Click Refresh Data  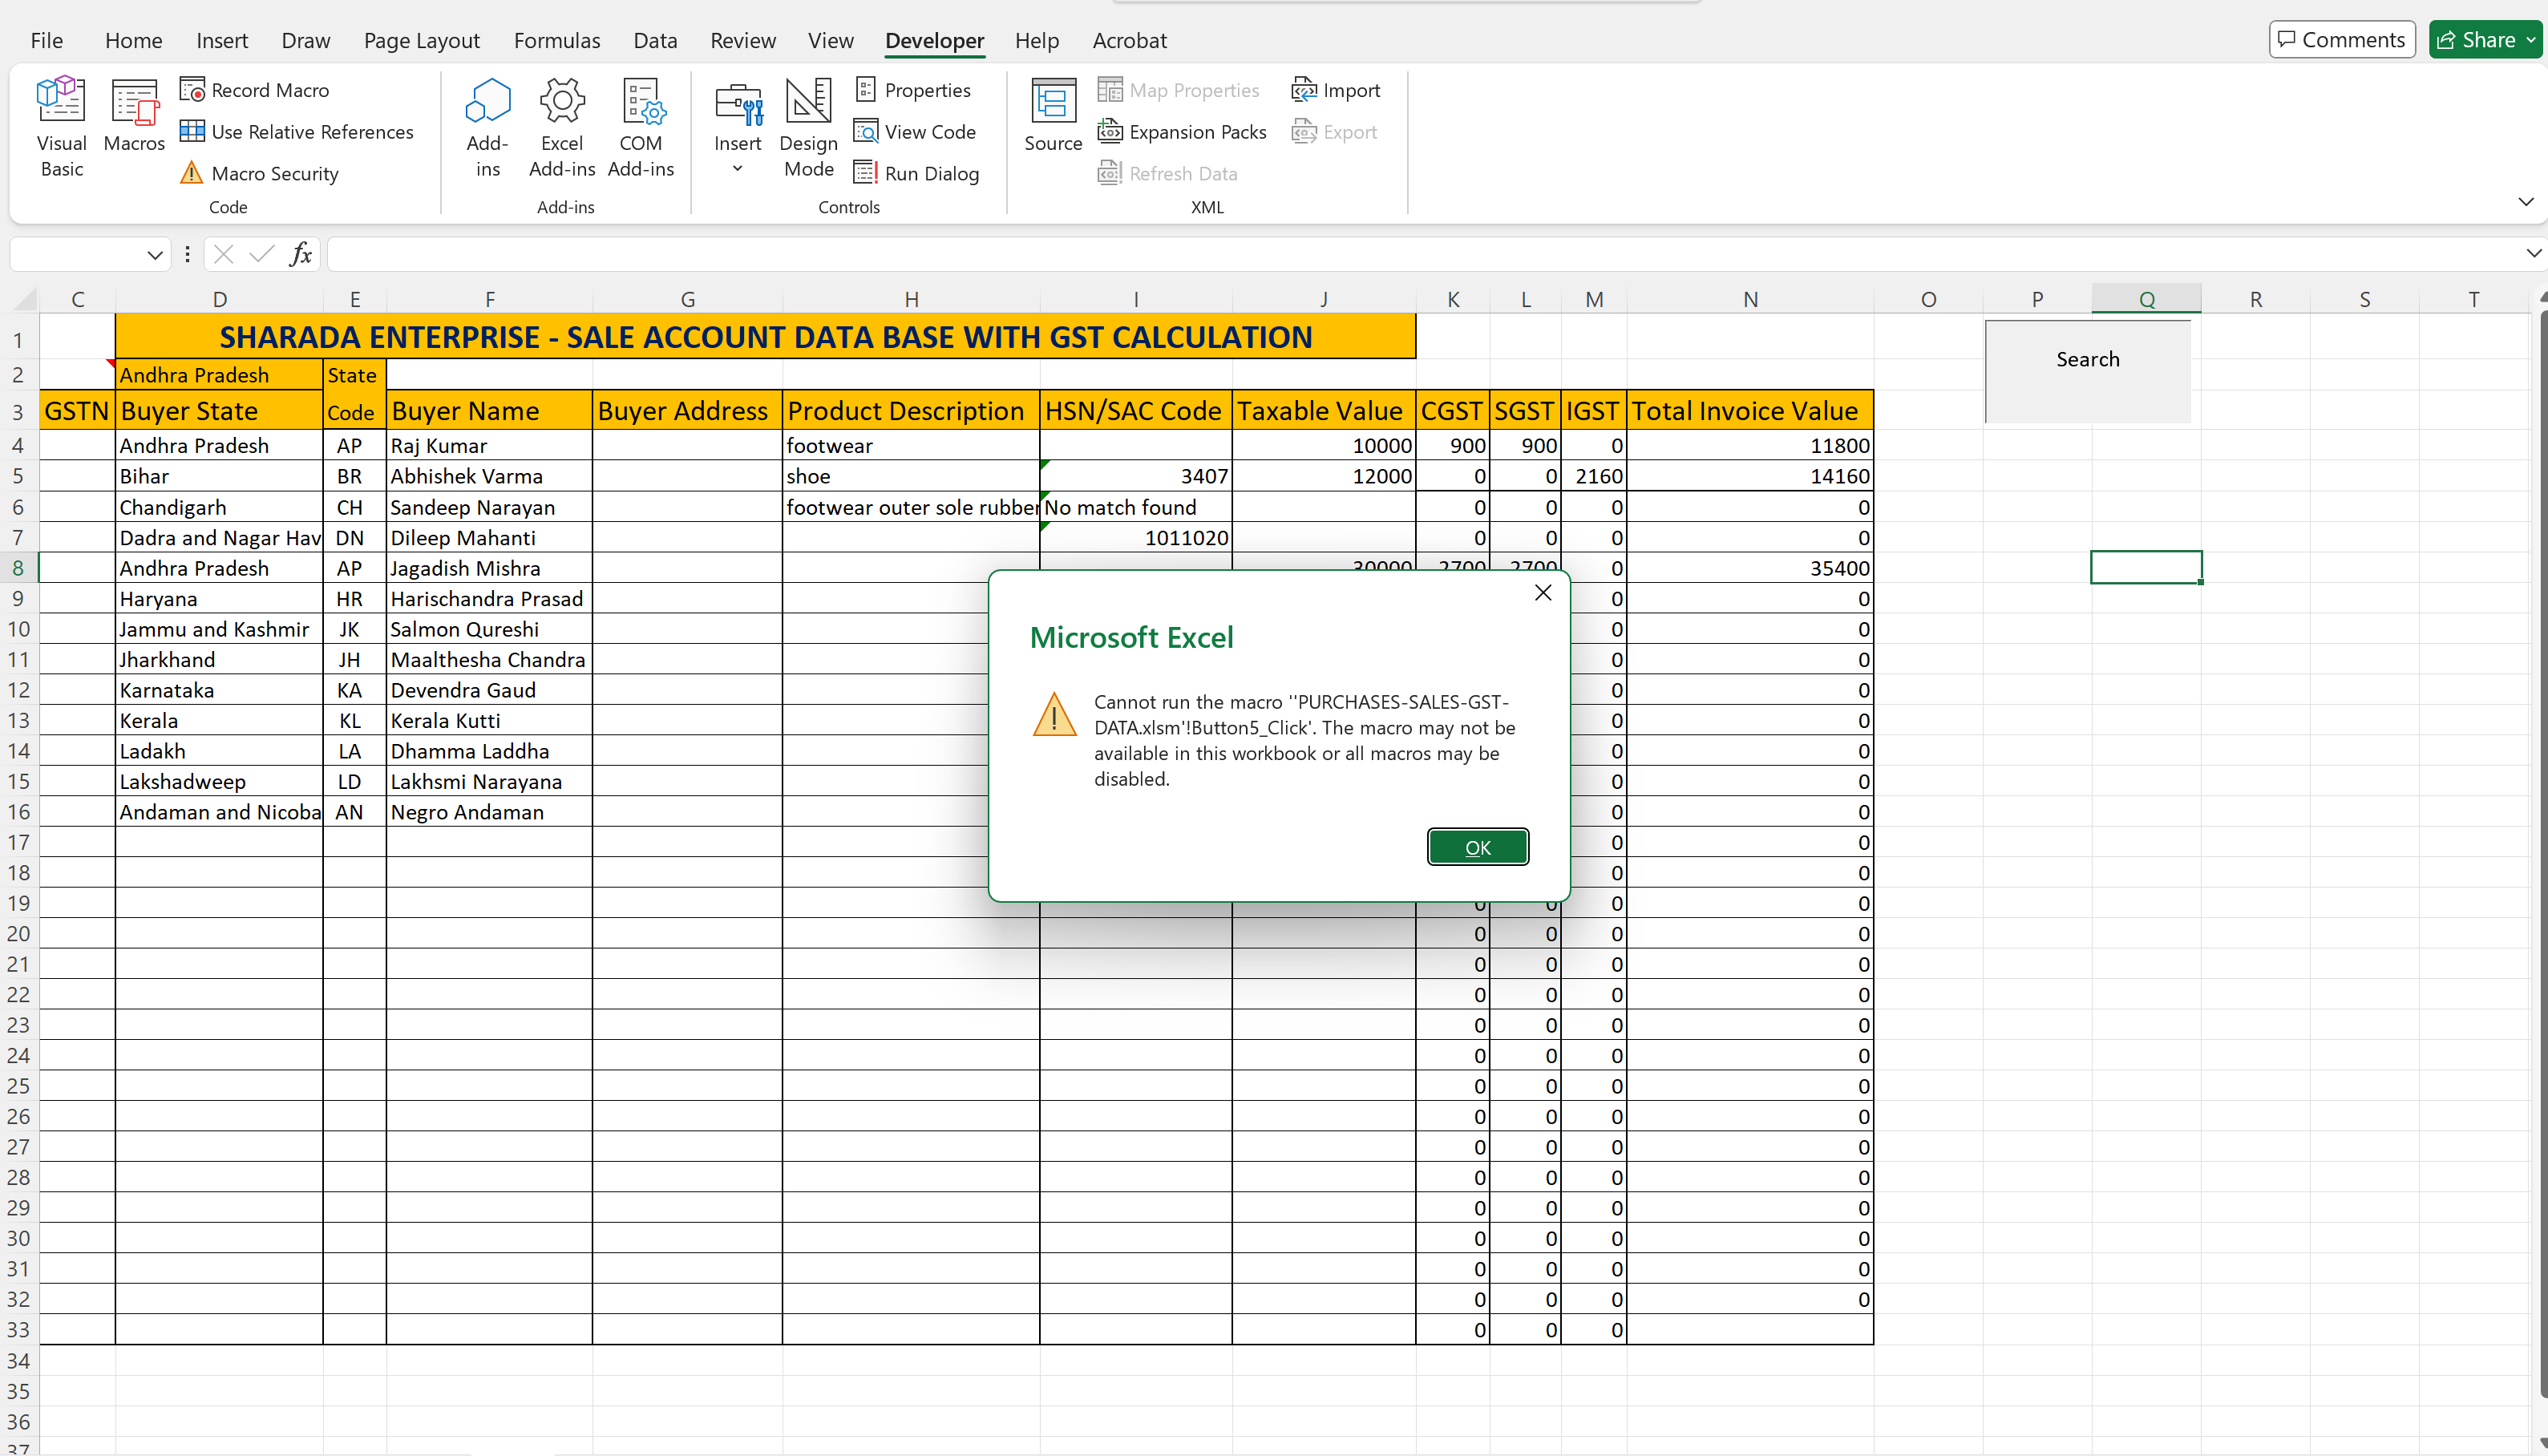click(x=1168, y=173)
